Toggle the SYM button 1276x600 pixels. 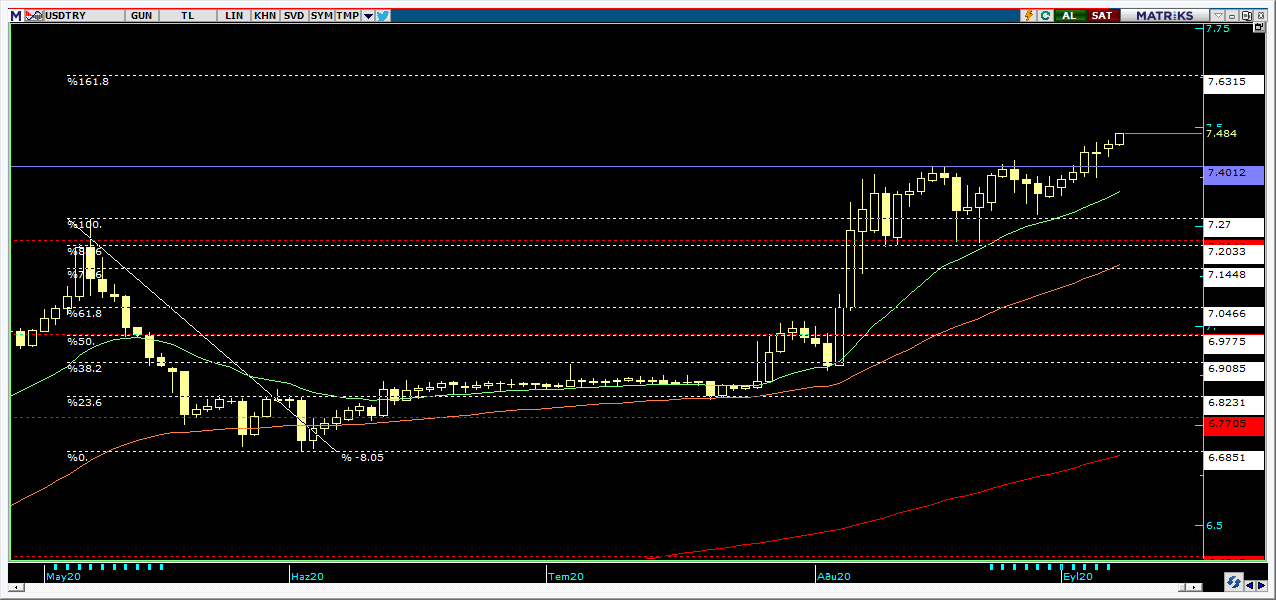[321, 15]
